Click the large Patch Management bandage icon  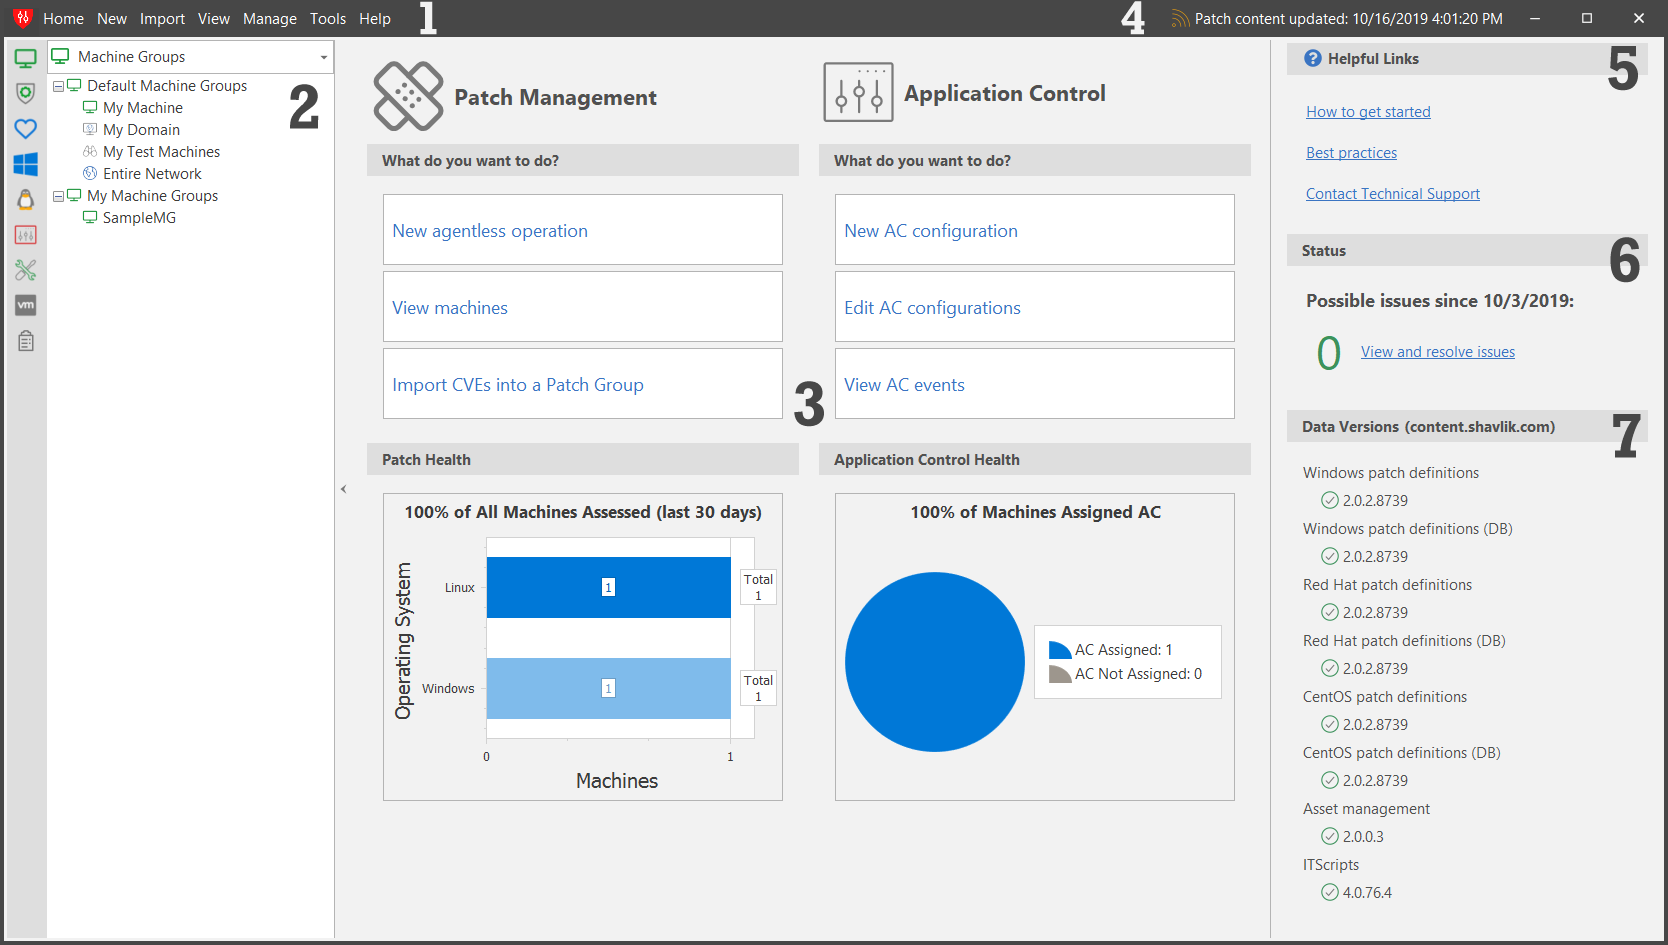408,96
